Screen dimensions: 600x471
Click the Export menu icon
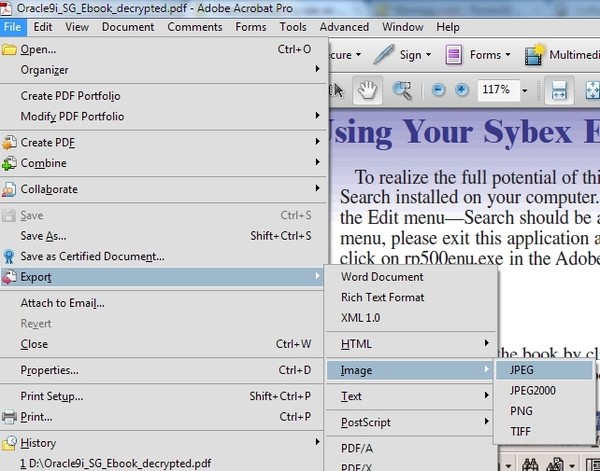click(x=9, y=277)
